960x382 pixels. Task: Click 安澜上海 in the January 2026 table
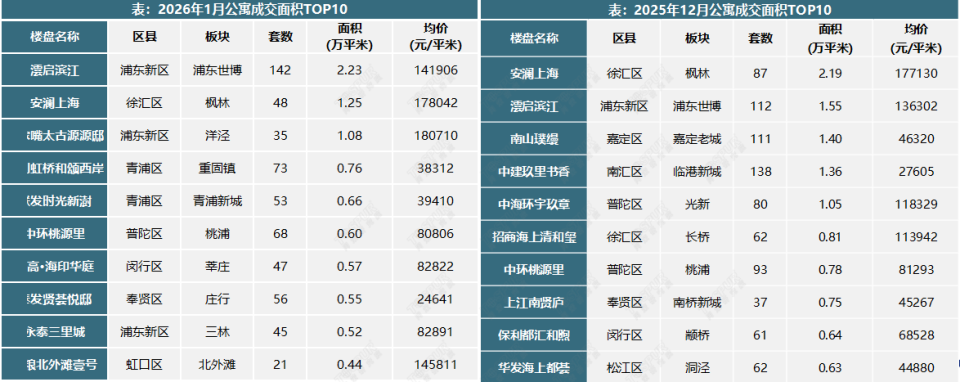pyautogui.click(x=54, y=103)
